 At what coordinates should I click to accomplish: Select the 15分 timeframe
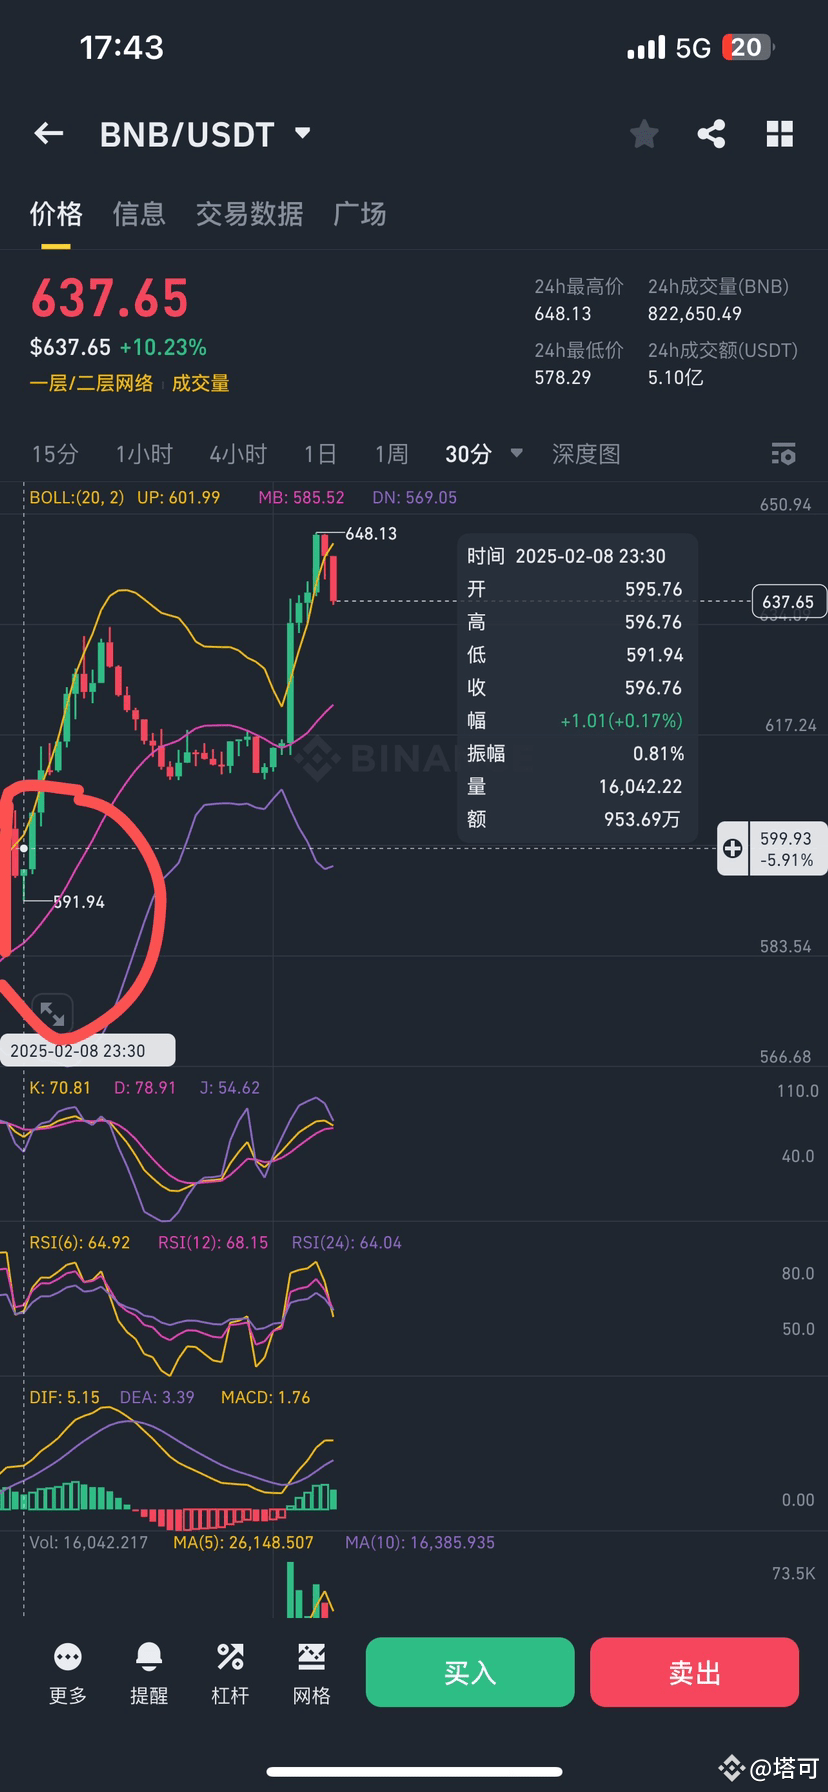(55, 454)
